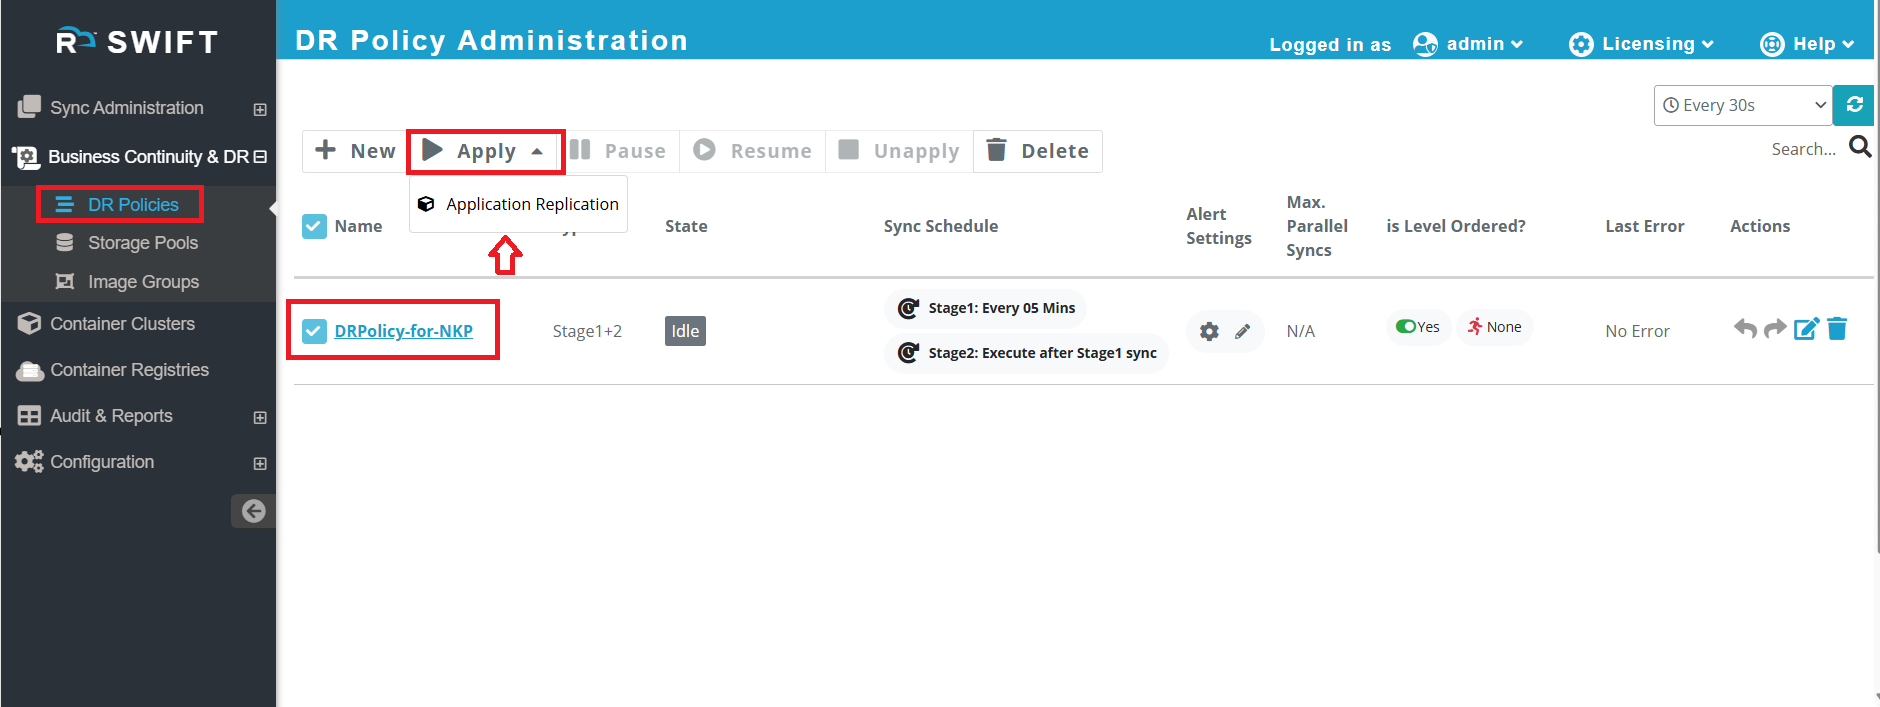Image resolution: width=1880 pixels, height=707 pixels.
Task: Click the State column header
Action: point(686,226)
